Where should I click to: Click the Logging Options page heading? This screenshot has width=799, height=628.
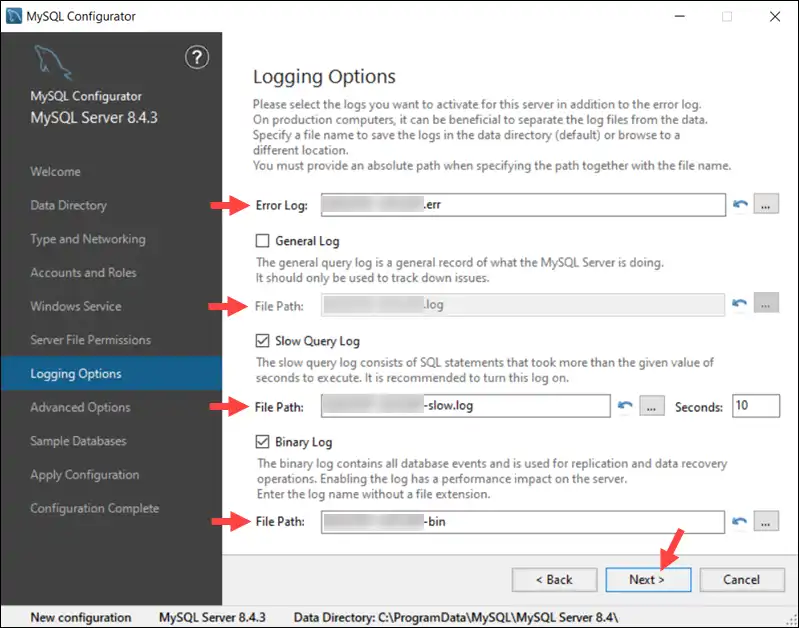point(324,76)
